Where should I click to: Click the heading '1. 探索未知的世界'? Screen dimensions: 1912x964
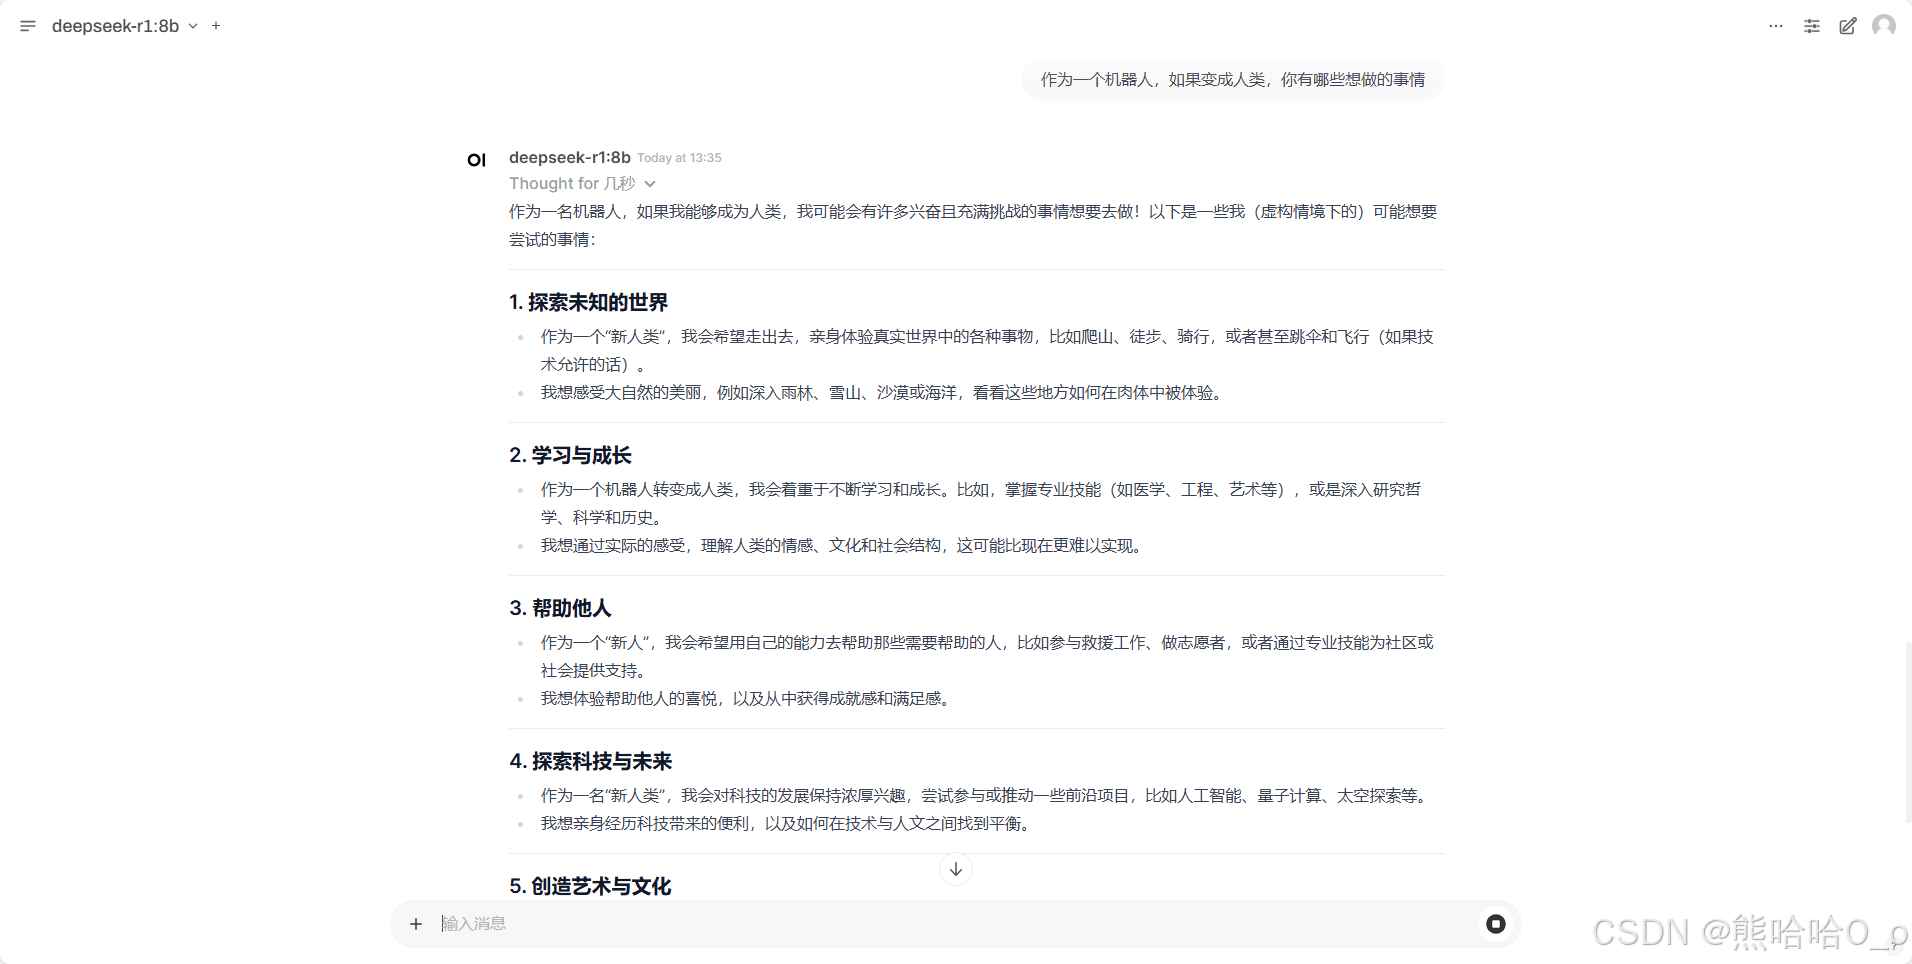(588, 302)
